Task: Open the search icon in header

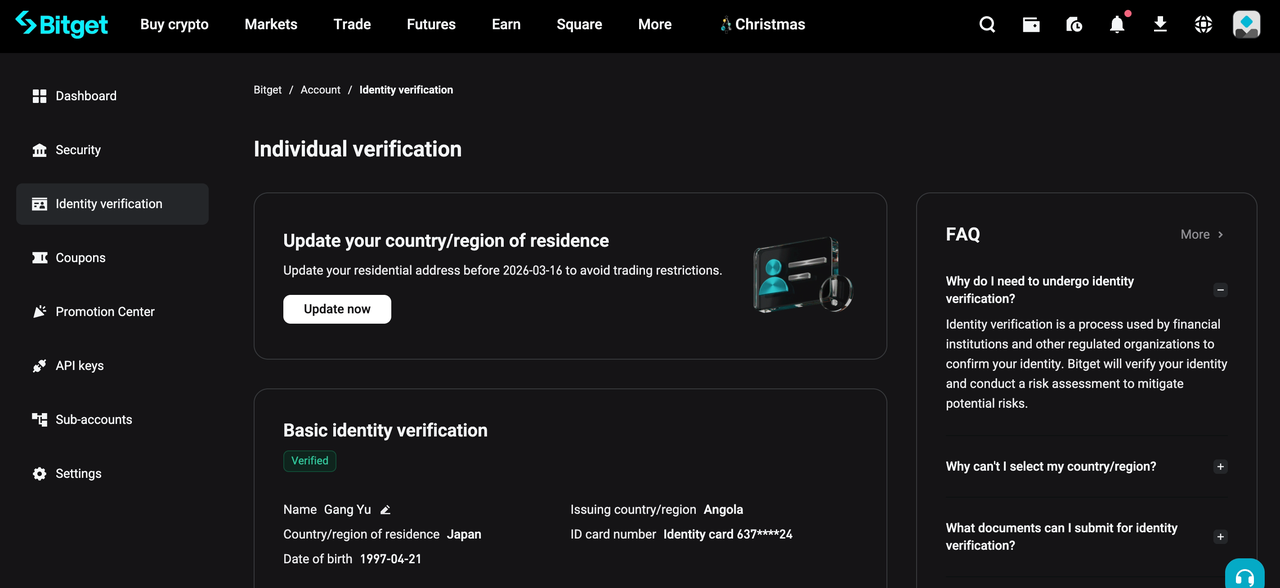Action: 987,25
